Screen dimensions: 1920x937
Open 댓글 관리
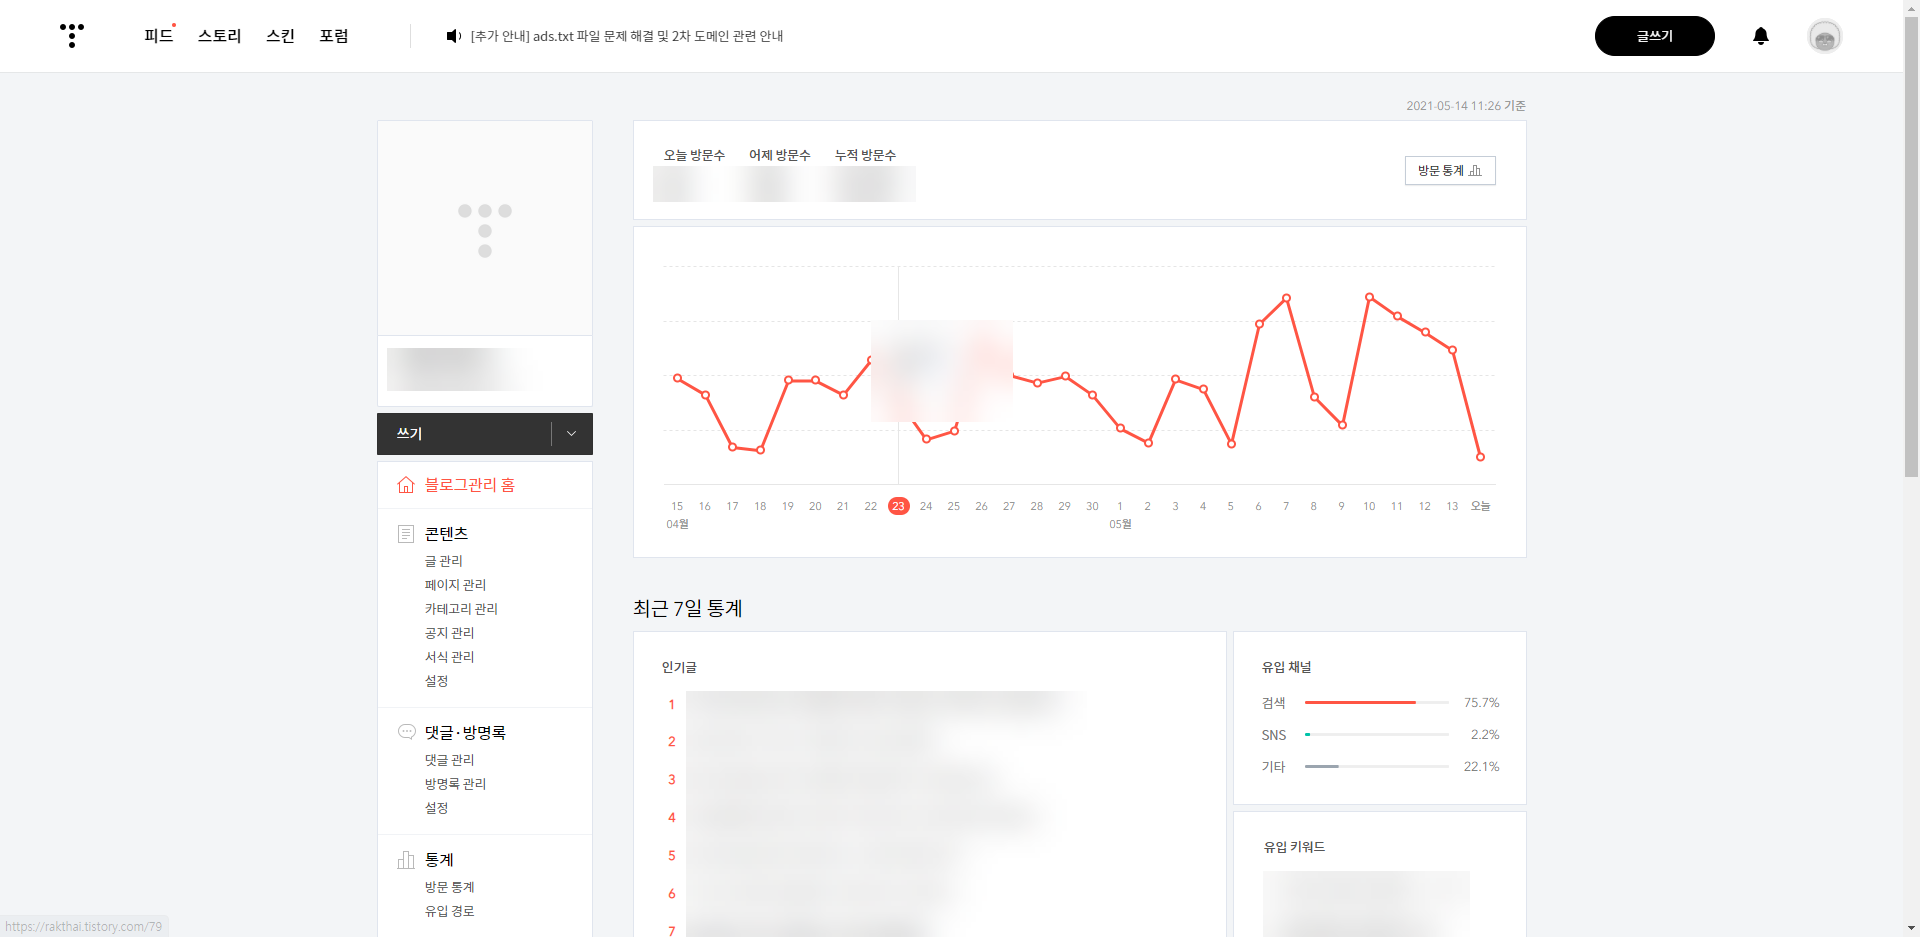tap(449, 760)
